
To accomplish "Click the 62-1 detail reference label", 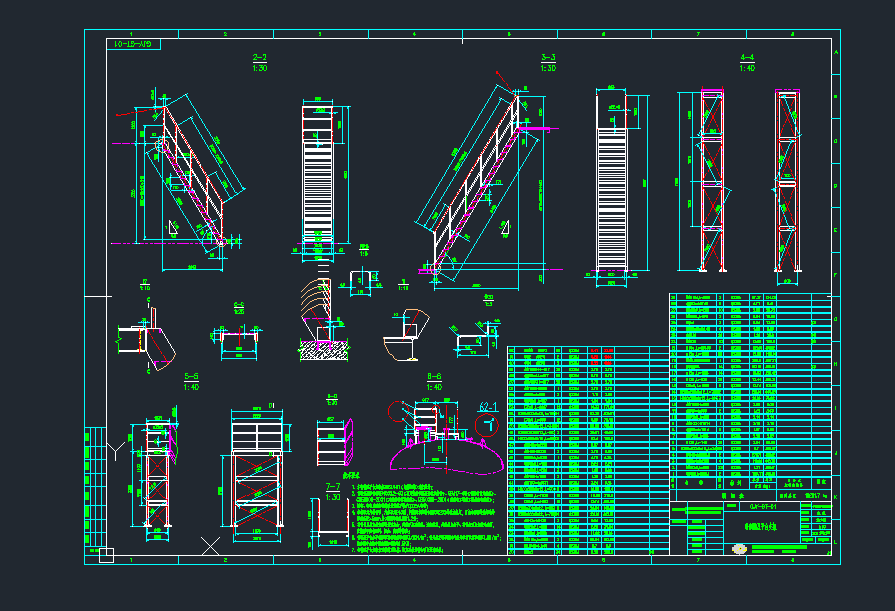I will click(x=488, y=407).
